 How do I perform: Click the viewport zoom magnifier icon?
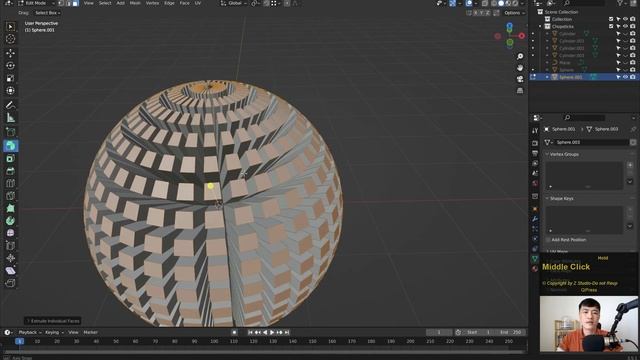pyautogui.click(x=520, y=56)
